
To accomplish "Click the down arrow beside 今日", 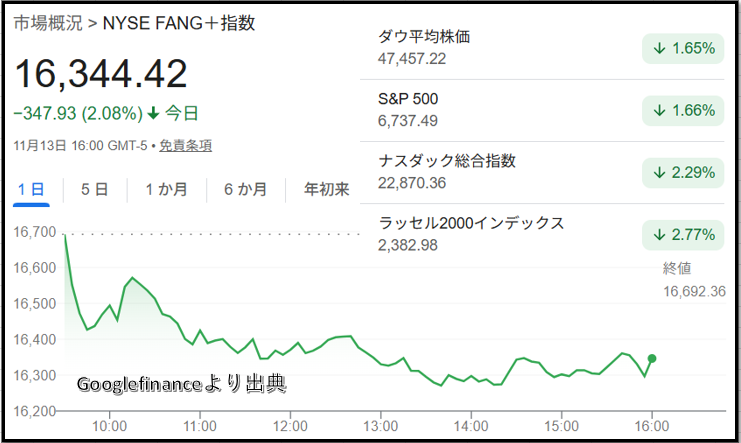I will (152, 112).
